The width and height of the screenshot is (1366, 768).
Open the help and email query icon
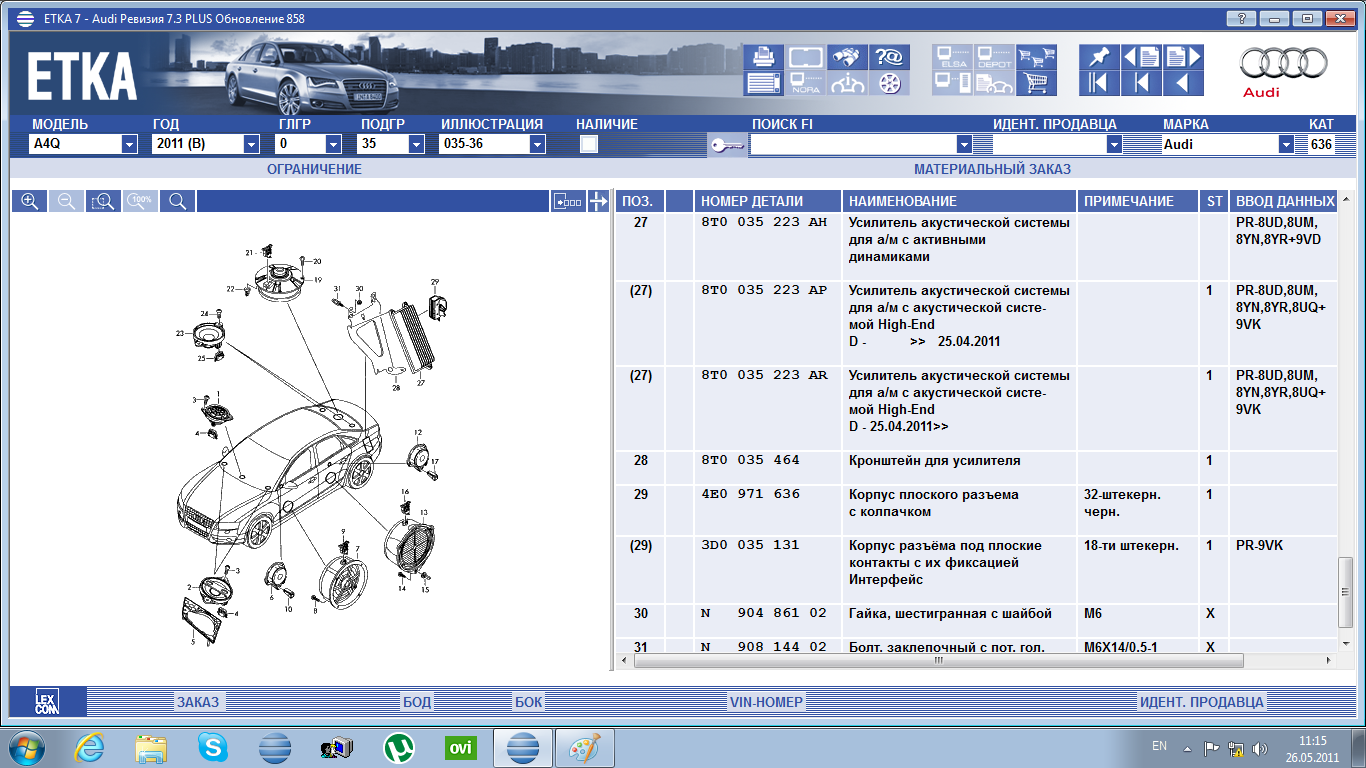point(889,57)
